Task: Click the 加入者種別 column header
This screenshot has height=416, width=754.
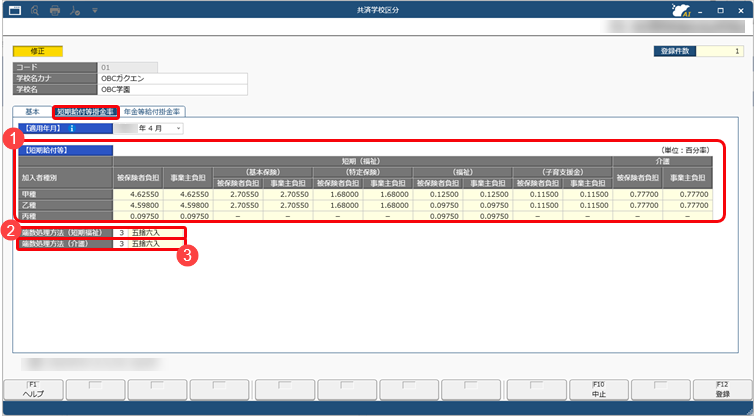Action: [66, 177]
